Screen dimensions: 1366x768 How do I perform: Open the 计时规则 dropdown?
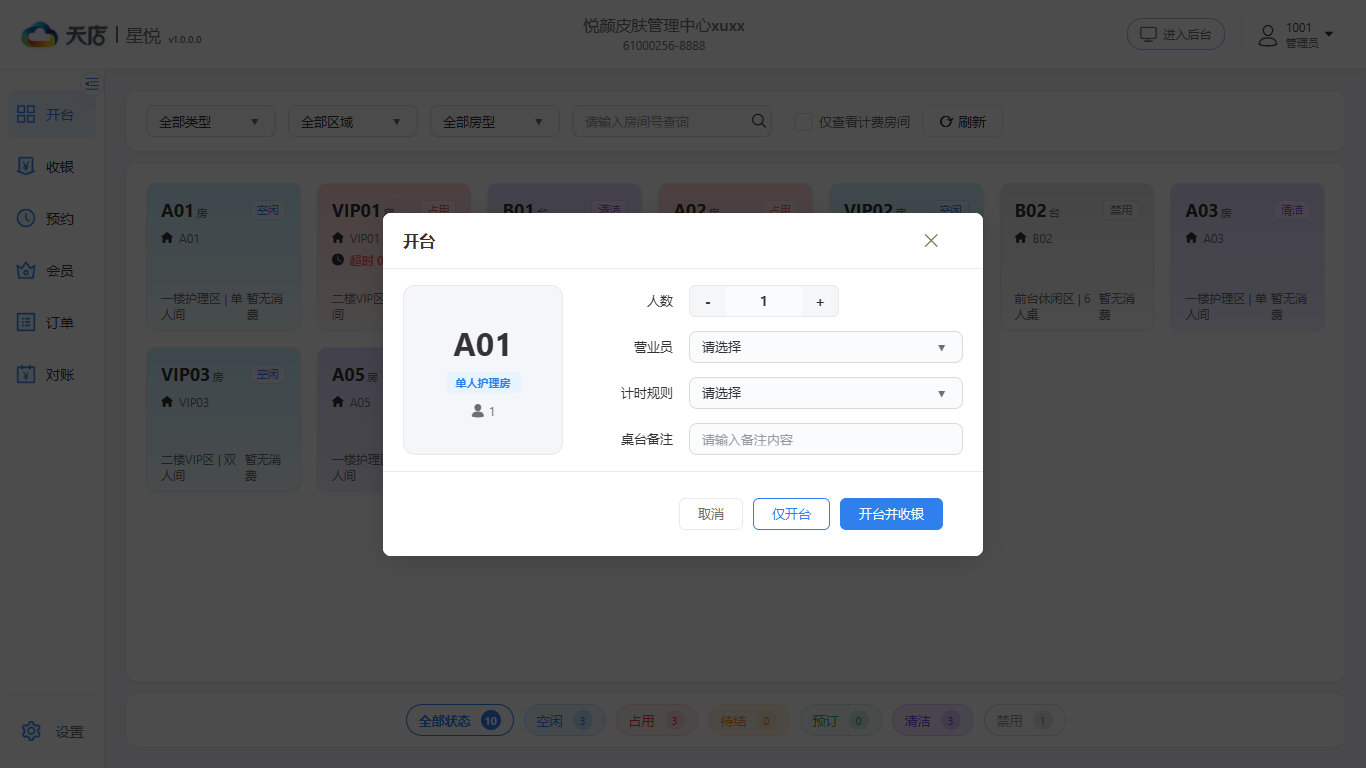pos(826,393)
